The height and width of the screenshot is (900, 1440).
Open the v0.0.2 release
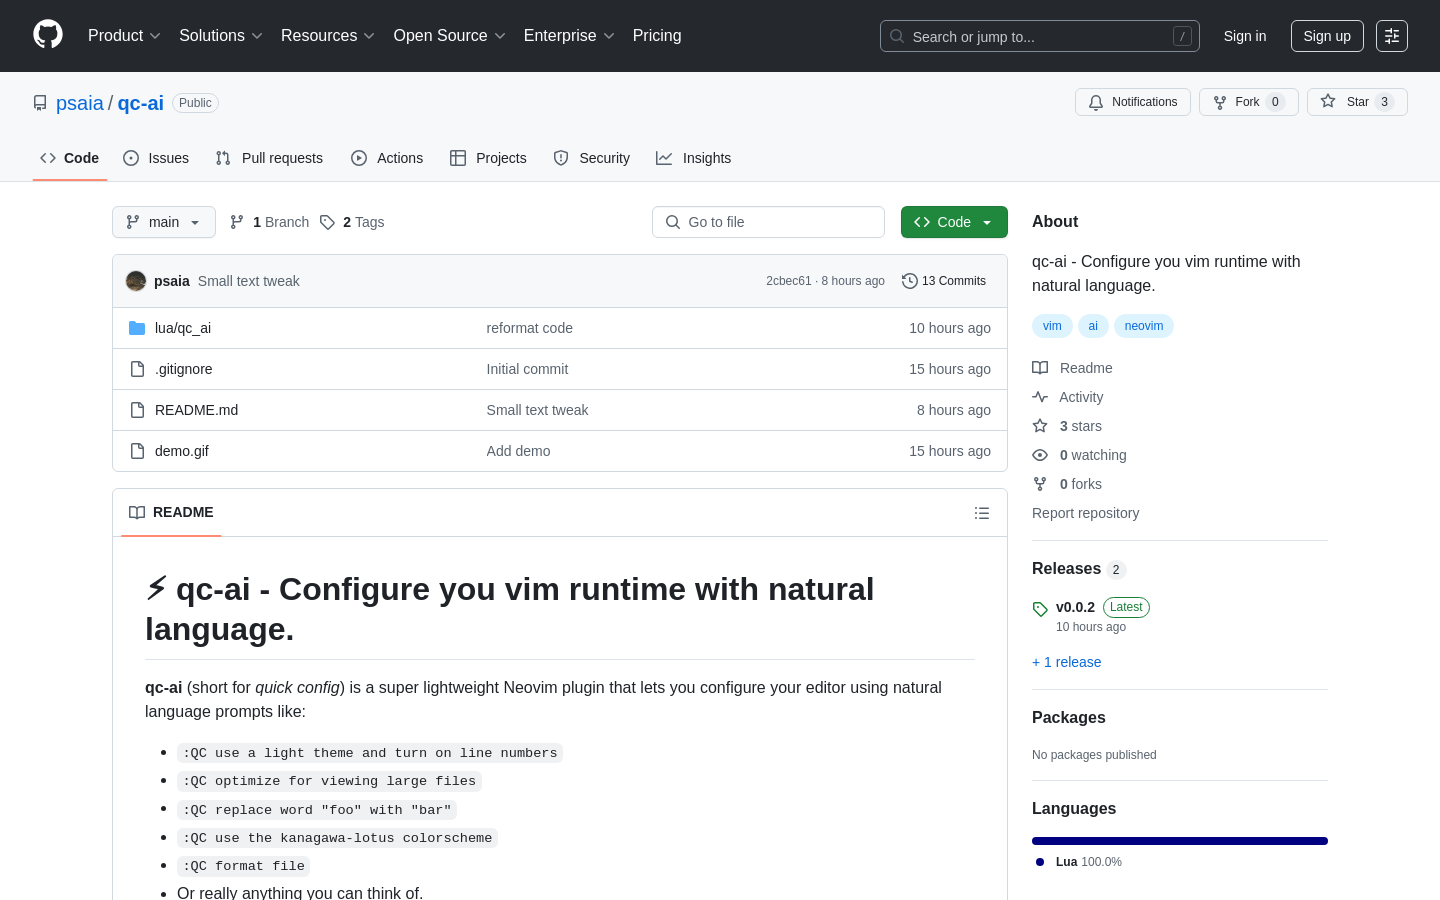[x=1075, y=607]
